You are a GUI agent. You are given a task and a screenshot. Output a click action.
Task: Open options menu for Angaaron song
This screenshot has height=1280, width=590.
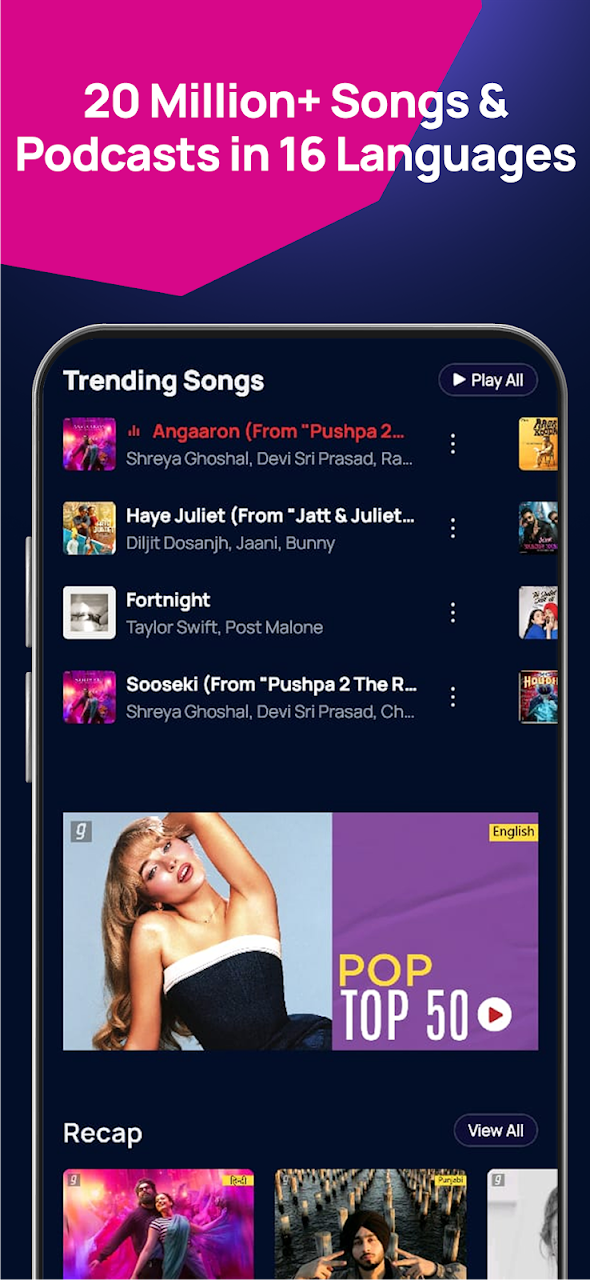(x=453, y=444)
